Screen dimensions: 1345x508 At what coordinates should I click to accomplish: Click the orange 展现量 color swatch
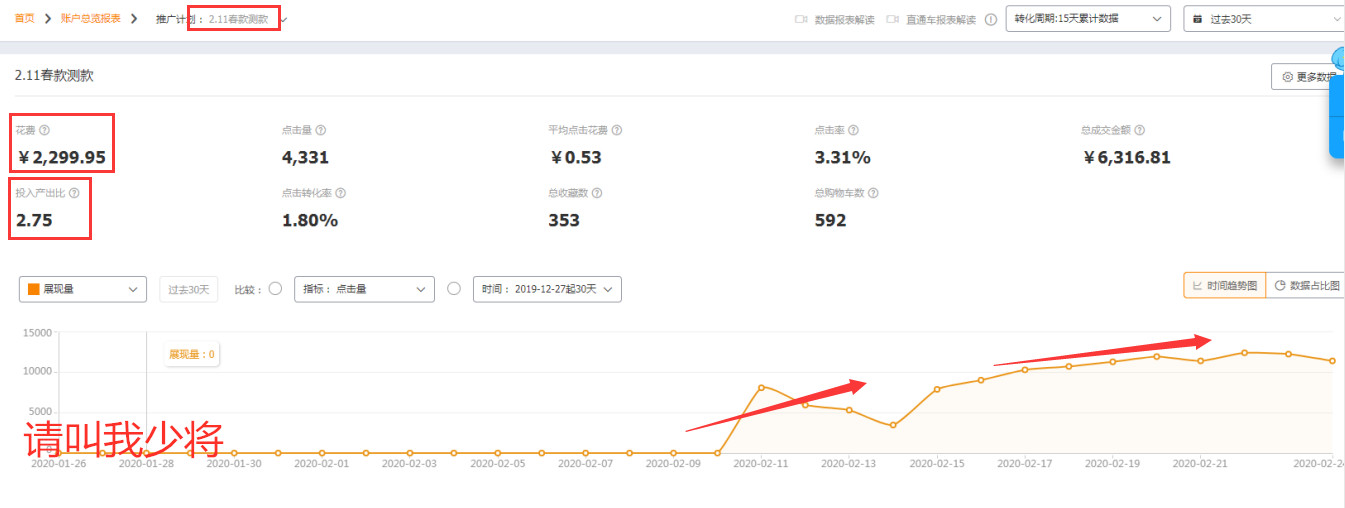point(33,289)
